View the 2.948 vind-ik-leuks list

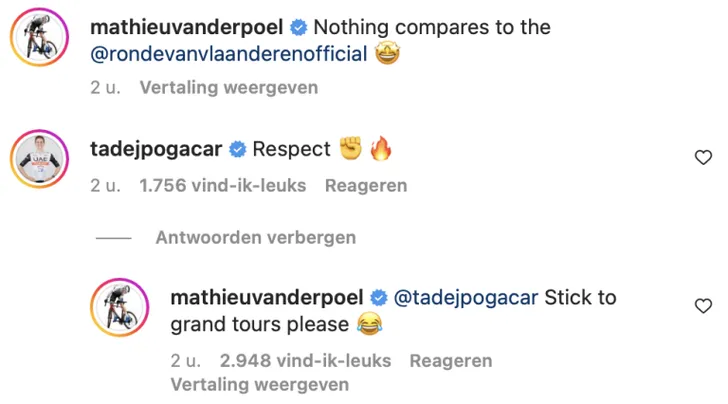click(305, 360)
